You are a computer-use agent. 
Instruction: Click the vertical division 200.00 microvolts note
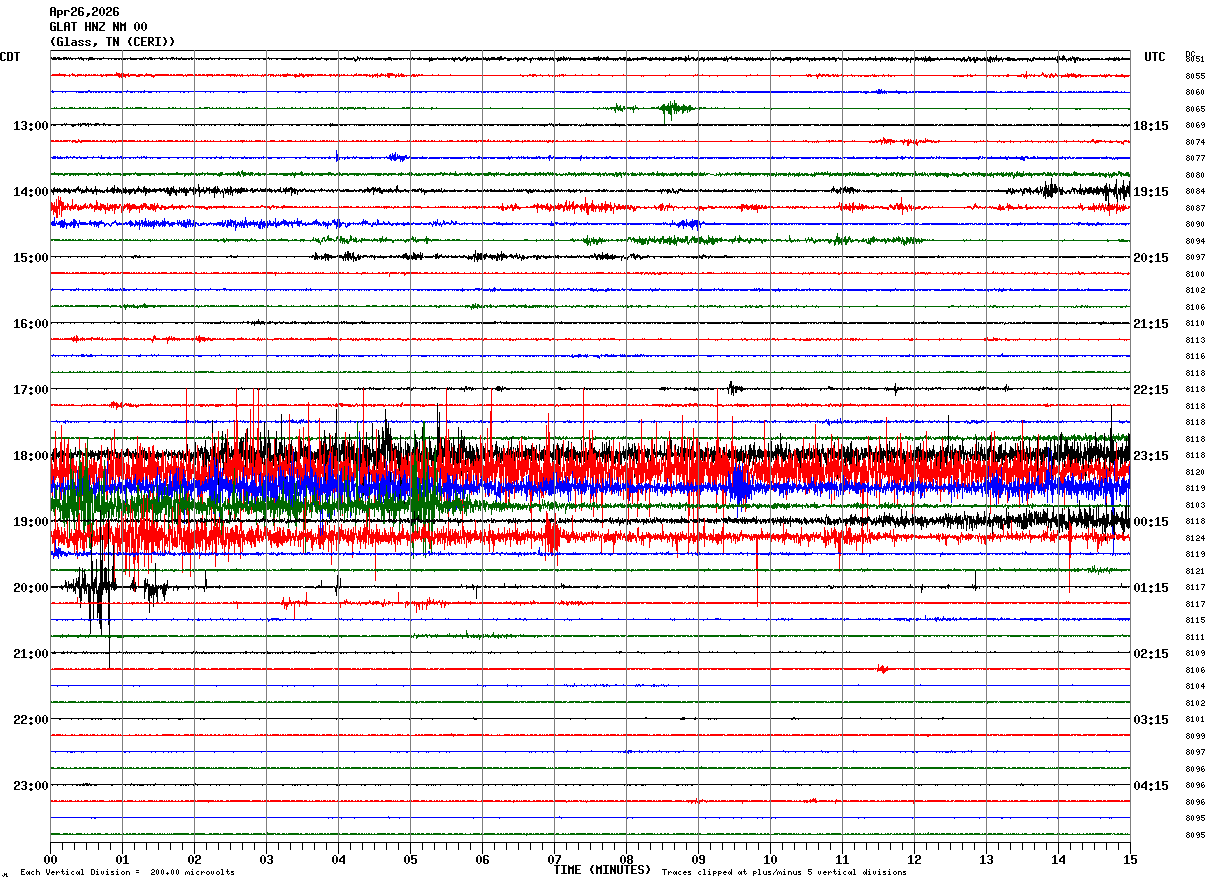coord(127,873)
